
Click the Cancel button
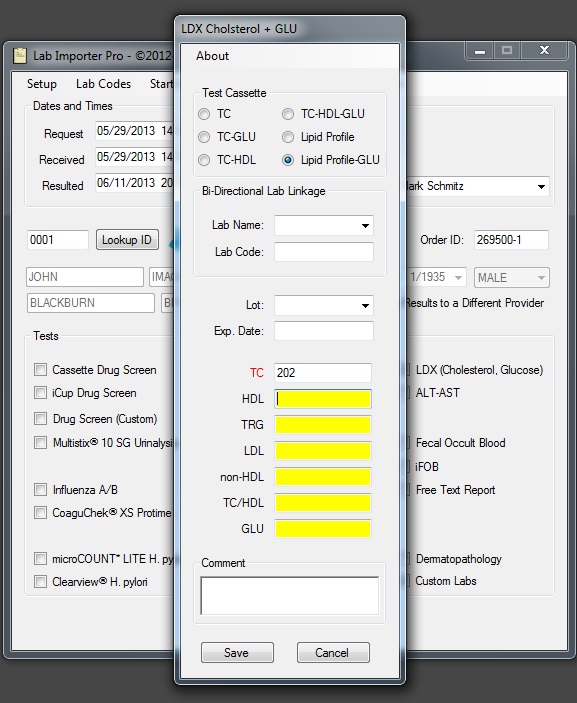pyautogui.click(x=333, y=652)
